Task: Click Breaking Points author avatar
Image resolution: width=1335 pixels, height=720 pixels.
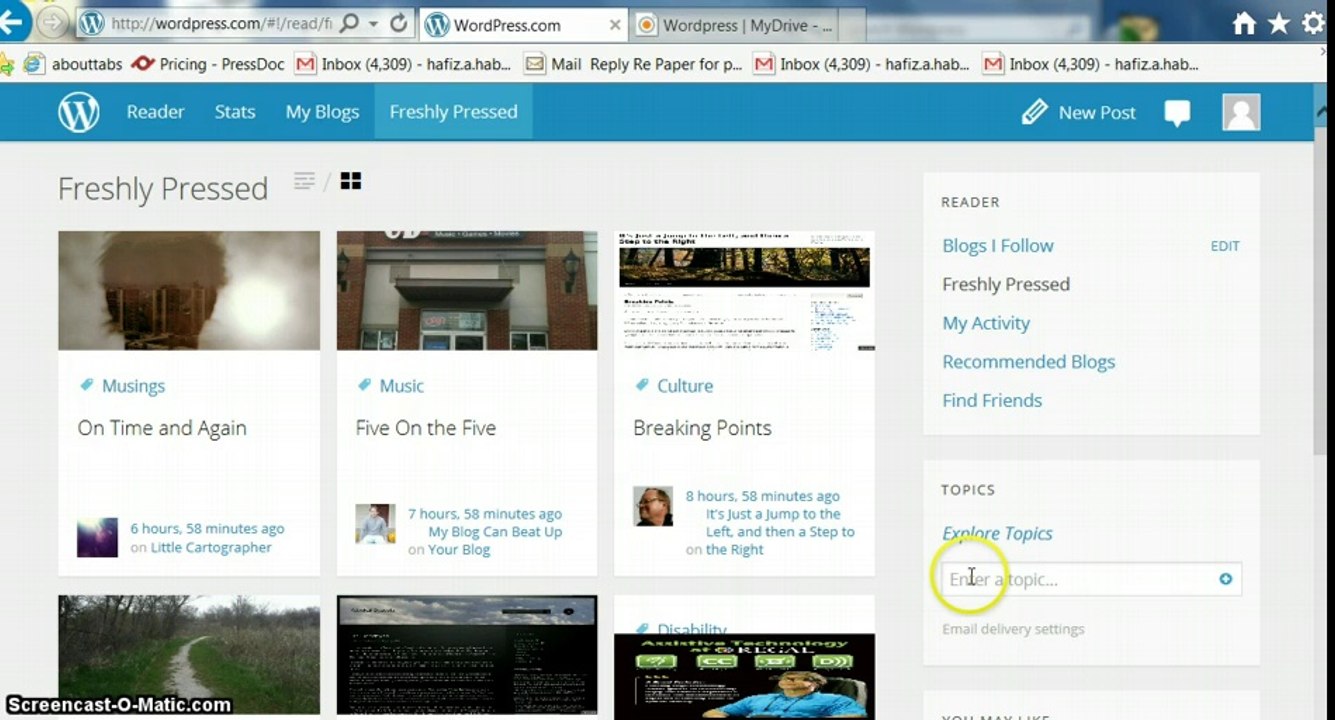Action: [x=653, y=506]
